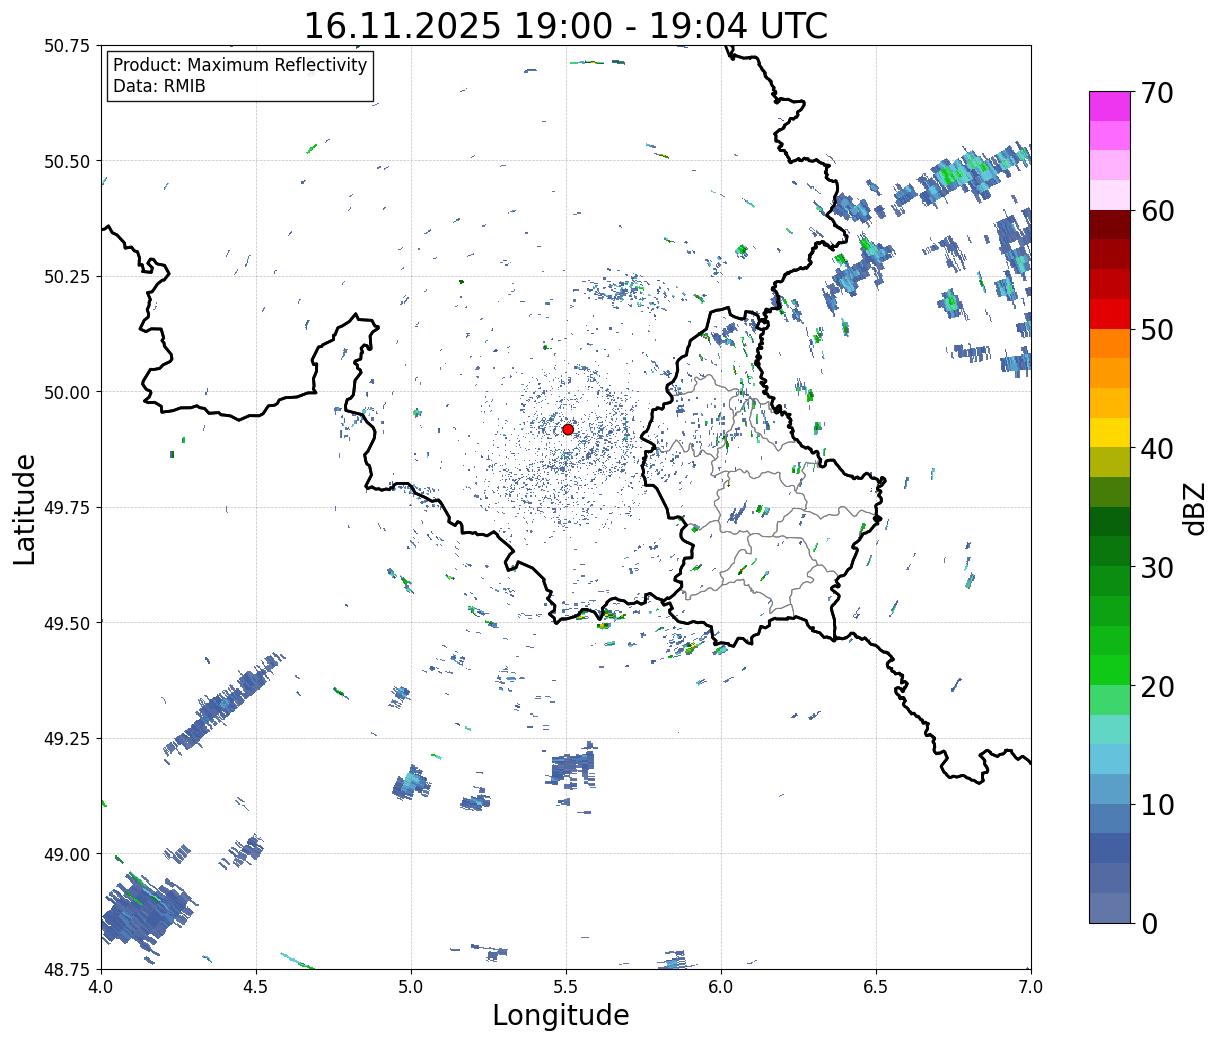
Task: Click the latitude tick label 50.75
Action: [67, 46]
